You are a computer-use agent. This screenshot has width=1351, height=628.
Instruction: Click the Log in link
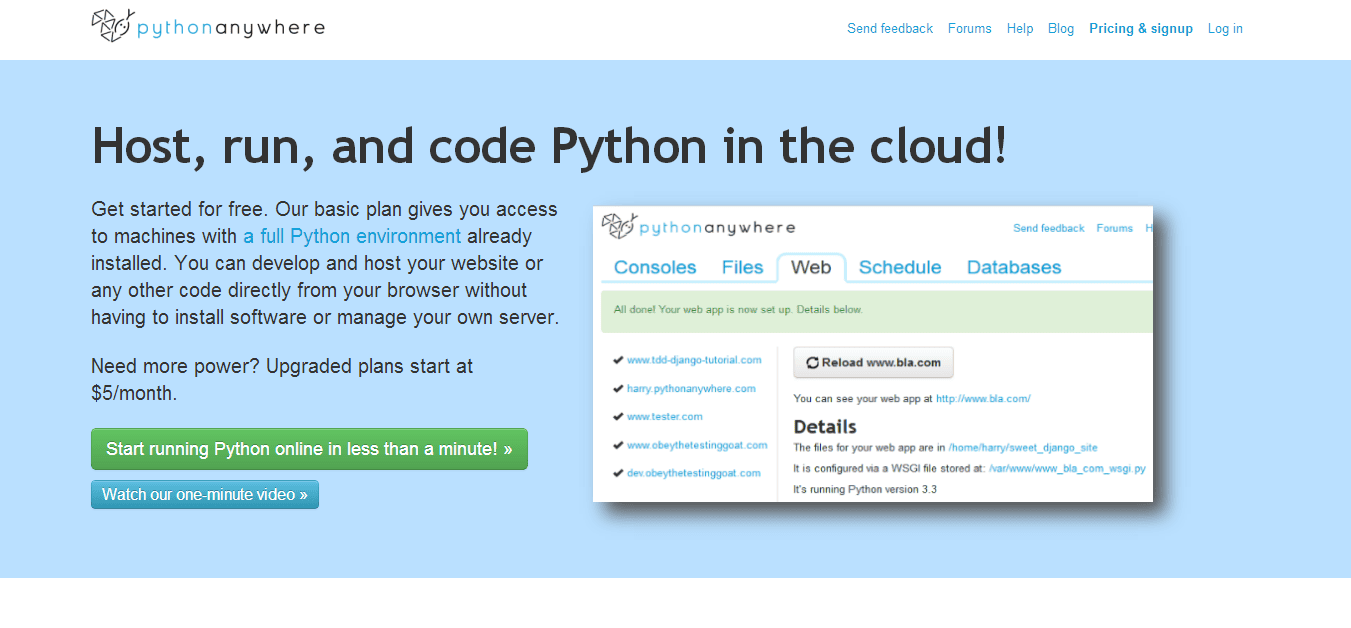(x=1225, y=29)
